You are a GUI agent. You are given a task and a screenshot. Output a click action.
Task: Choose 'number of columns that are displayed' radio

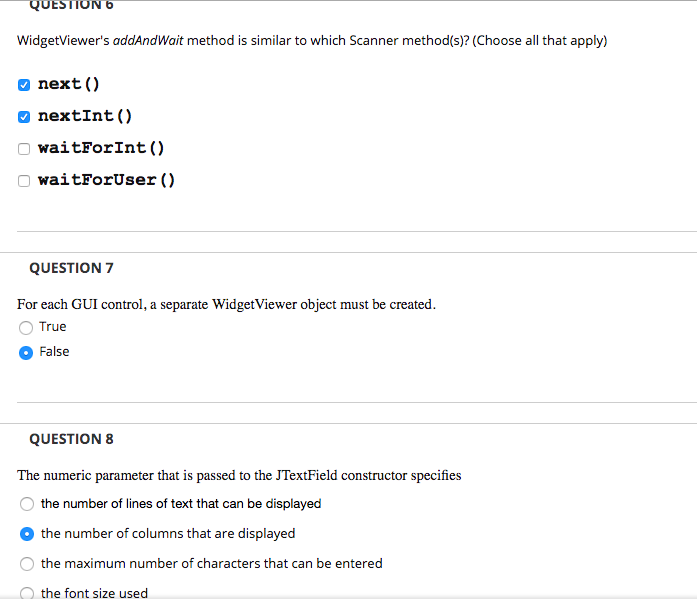(x=28, y=534)
